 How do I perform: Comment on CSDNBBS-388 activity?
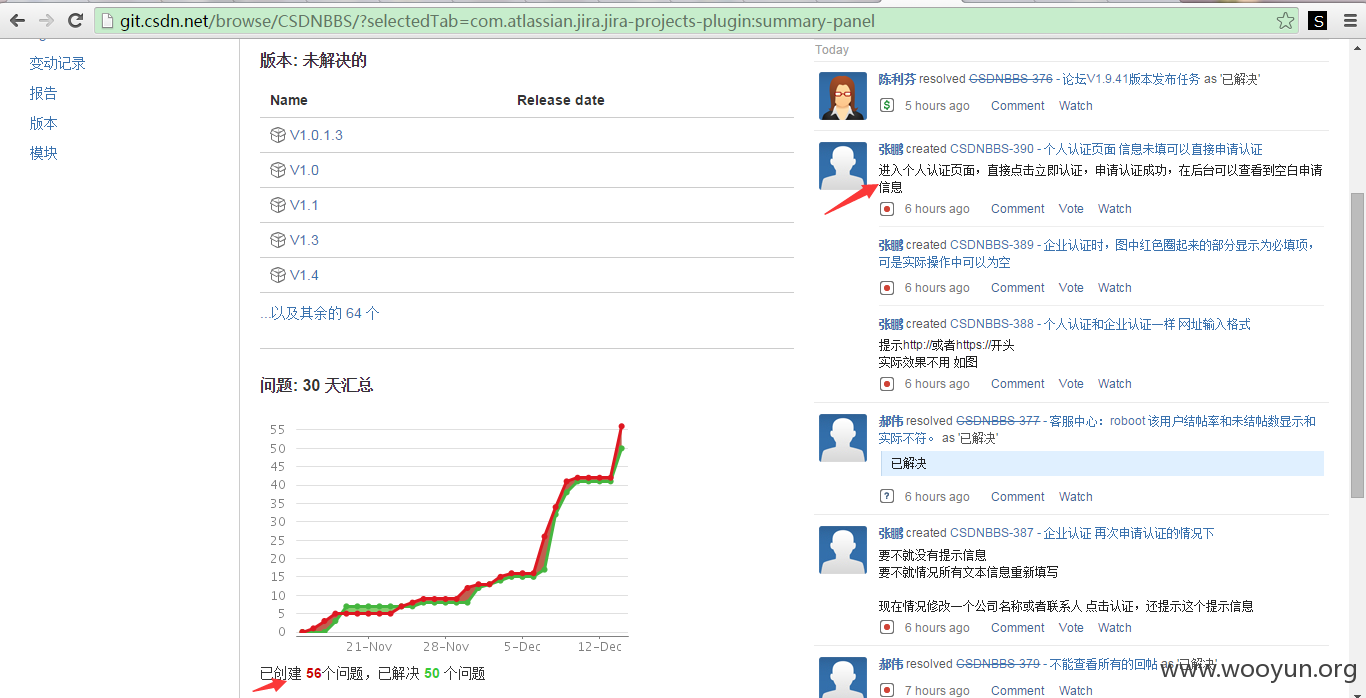[1017, 384]
